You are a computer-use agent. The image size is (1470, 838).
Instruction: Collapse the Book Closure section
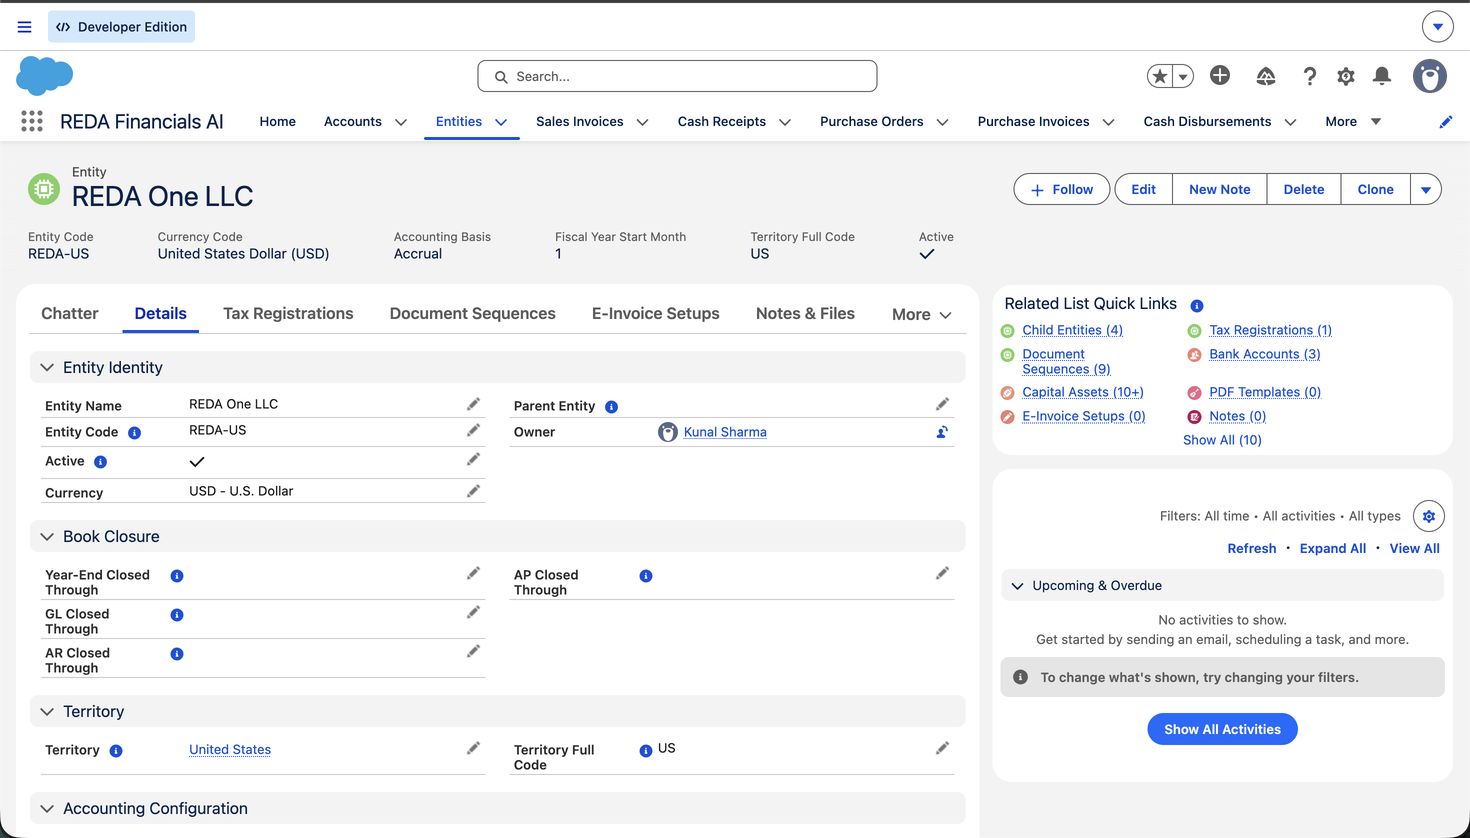click(47, 537)
